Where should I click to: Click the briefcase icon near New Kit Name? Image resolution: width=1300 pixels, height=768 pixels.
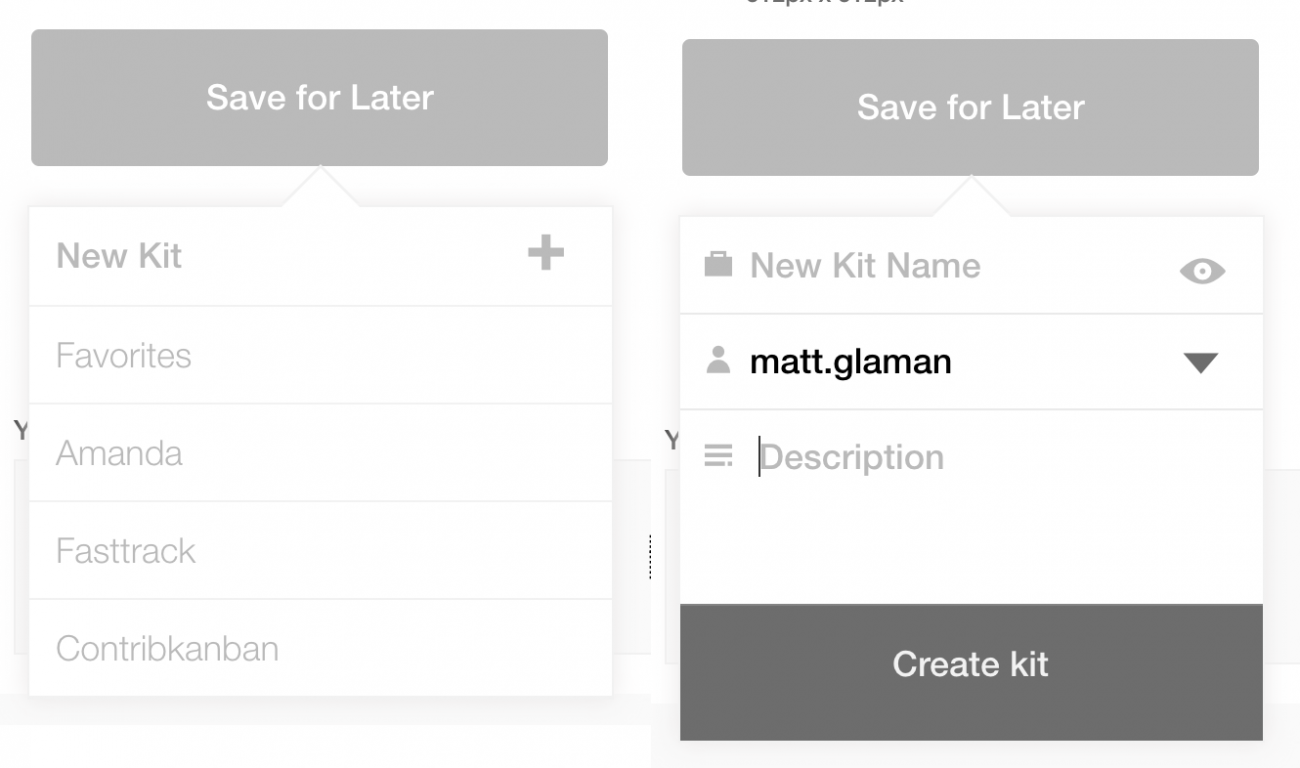718,265
